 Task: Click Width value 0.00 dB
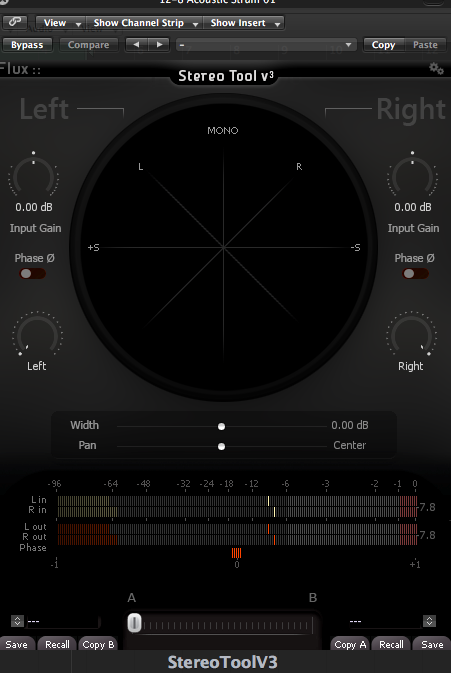click(x=350, y=425)
